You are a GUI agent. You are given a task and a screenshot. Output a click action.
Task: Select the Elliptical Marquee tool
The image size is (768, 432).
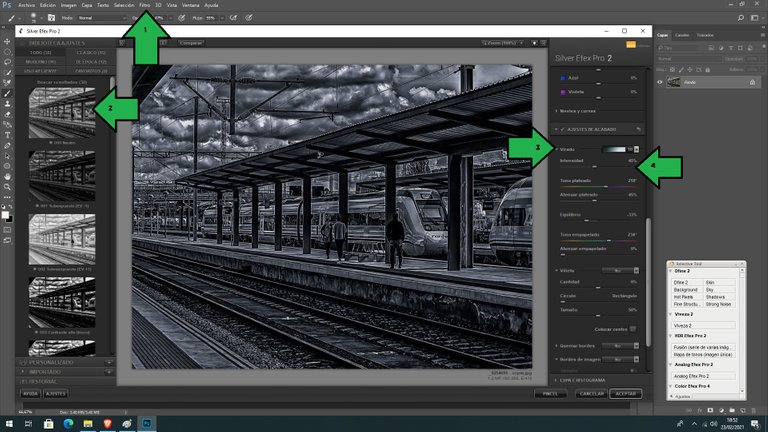[7, 51]
